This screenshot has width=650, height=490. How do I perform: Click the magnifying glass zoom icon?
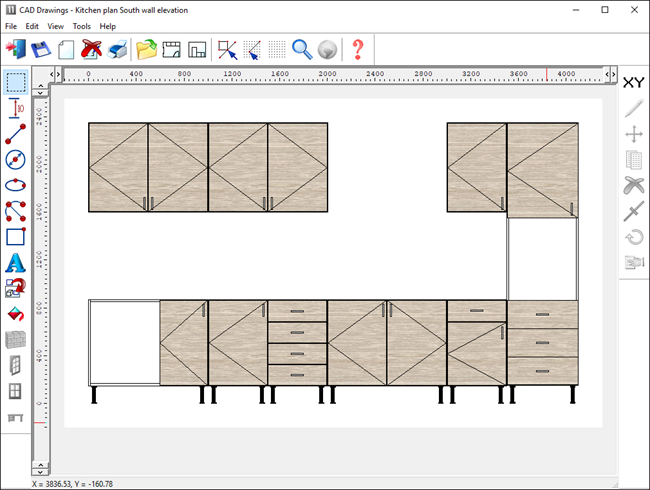pyautogui.click(x=301, y=49)
